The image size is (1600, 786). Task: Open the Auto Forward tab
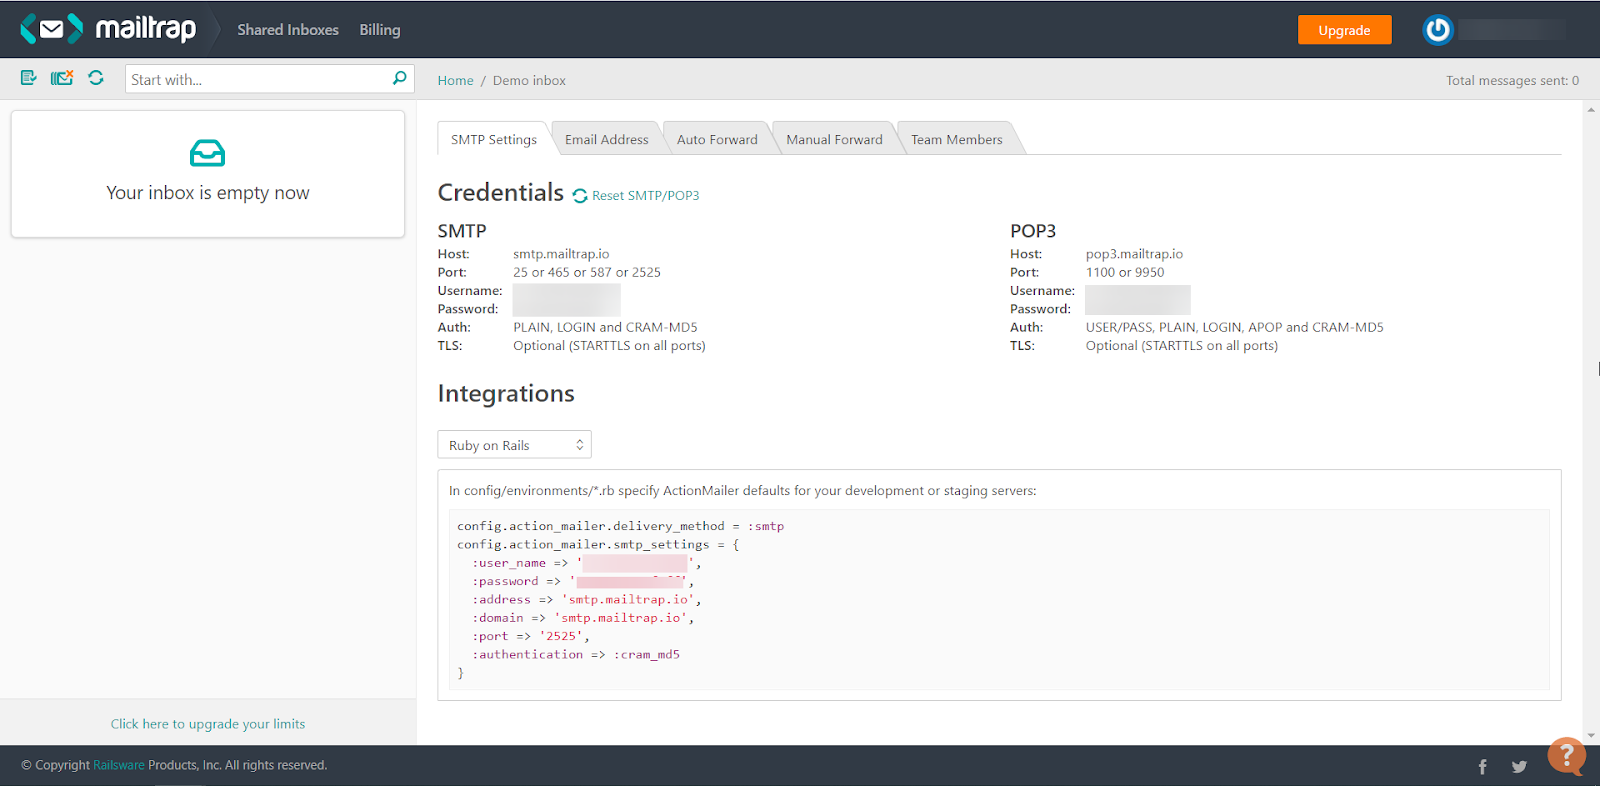[717, 139]
